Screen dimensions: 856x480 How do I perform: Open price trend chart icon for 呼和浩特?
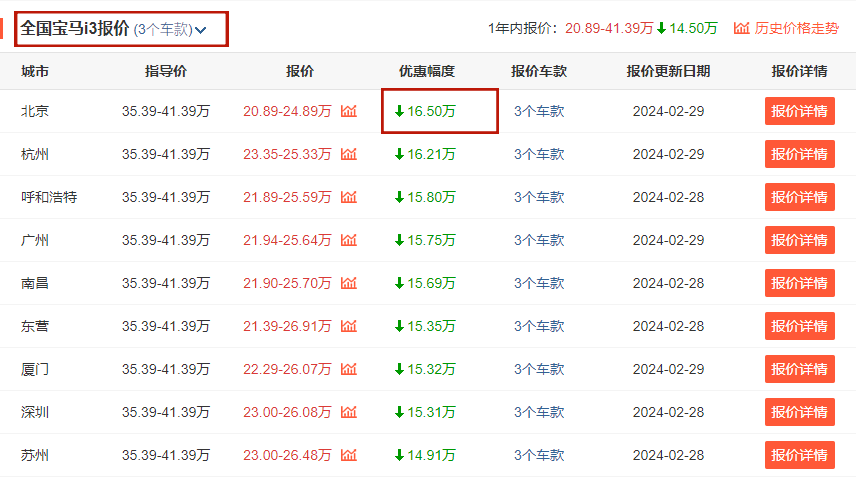pos(348,197)
